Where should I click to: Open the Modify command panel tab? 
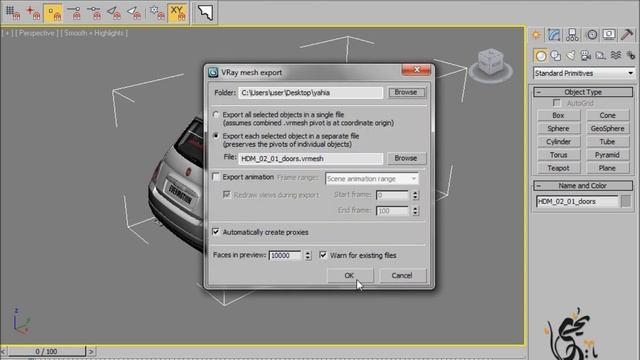pos(554,35)
